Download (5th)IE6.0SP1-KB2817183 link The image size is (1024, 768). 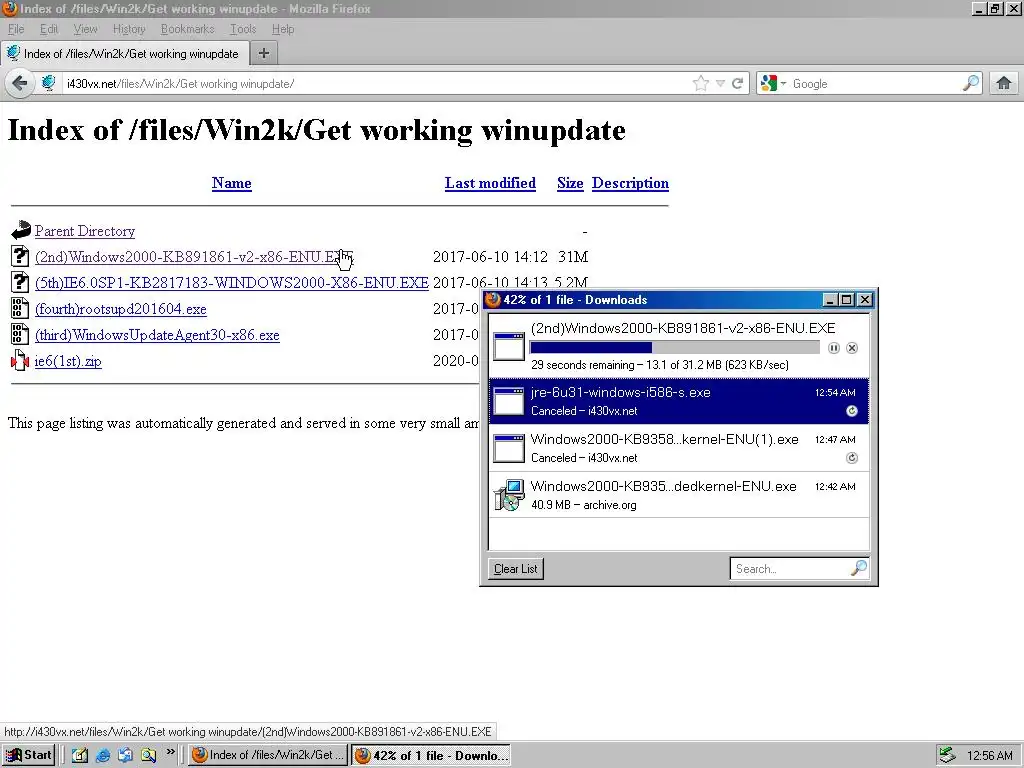232,283
